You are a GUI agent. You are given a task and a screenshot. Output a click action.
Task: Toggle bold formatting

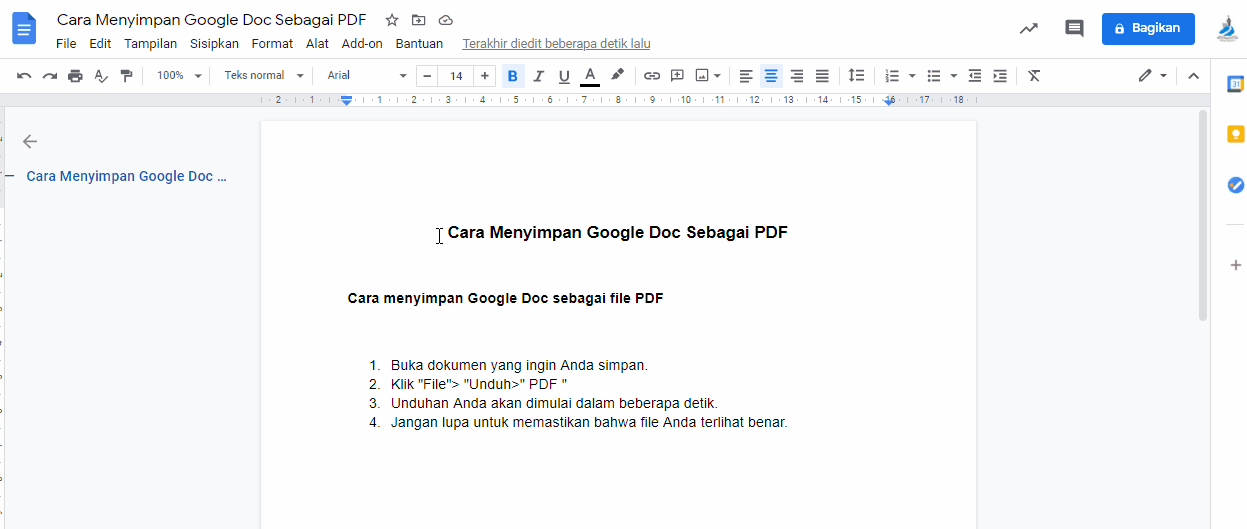[513, 76]
